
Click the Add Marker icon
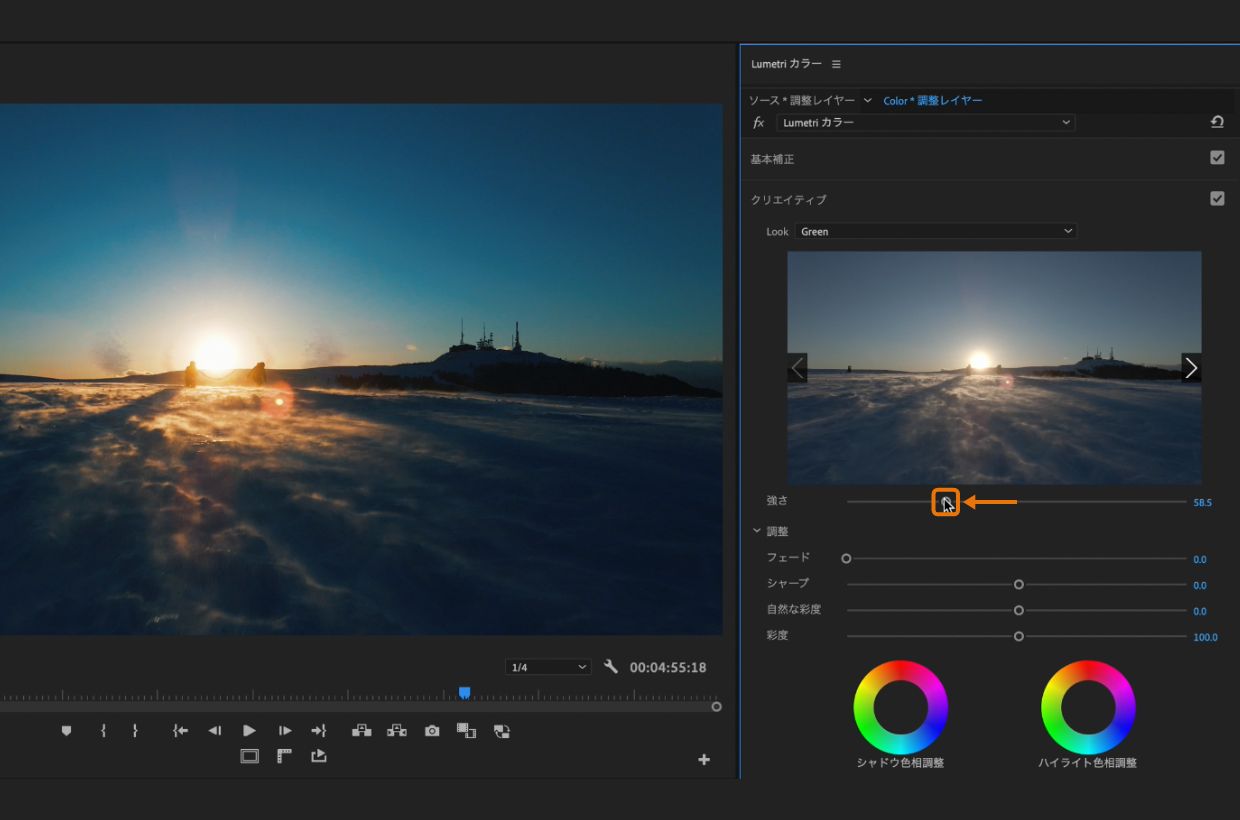[67, 731]
